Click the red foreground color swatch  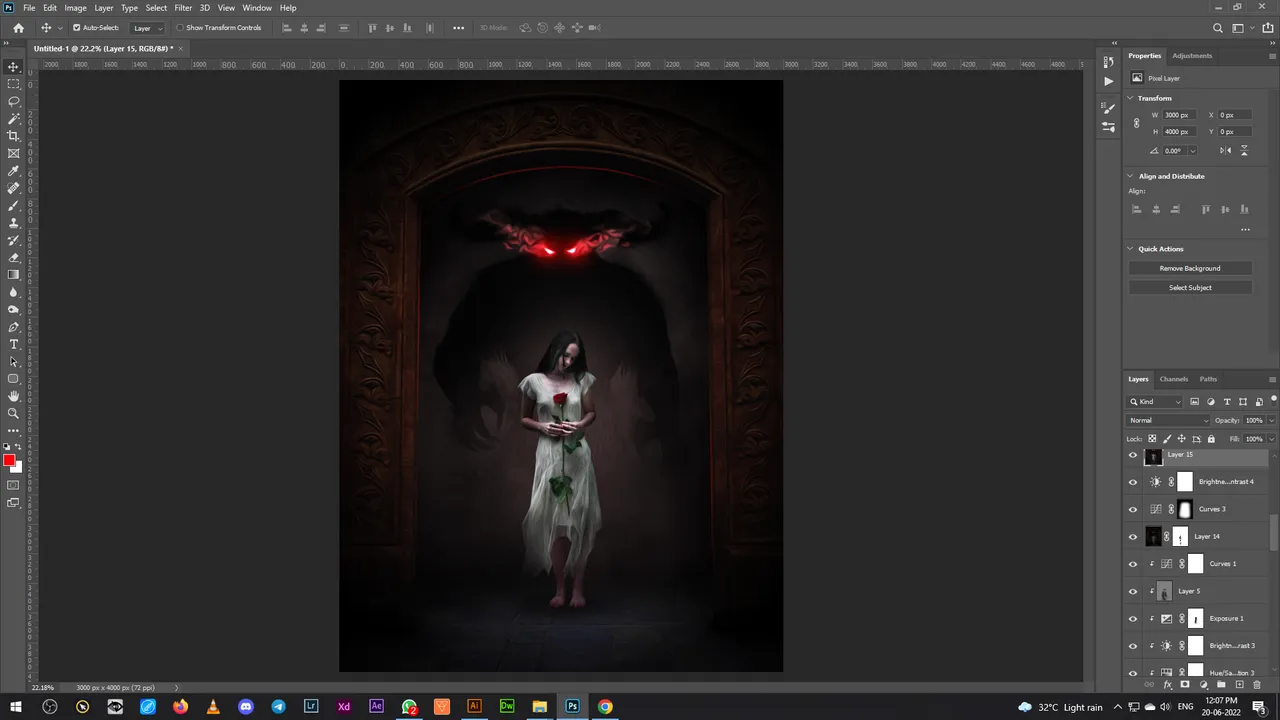[x=9, y=461]
